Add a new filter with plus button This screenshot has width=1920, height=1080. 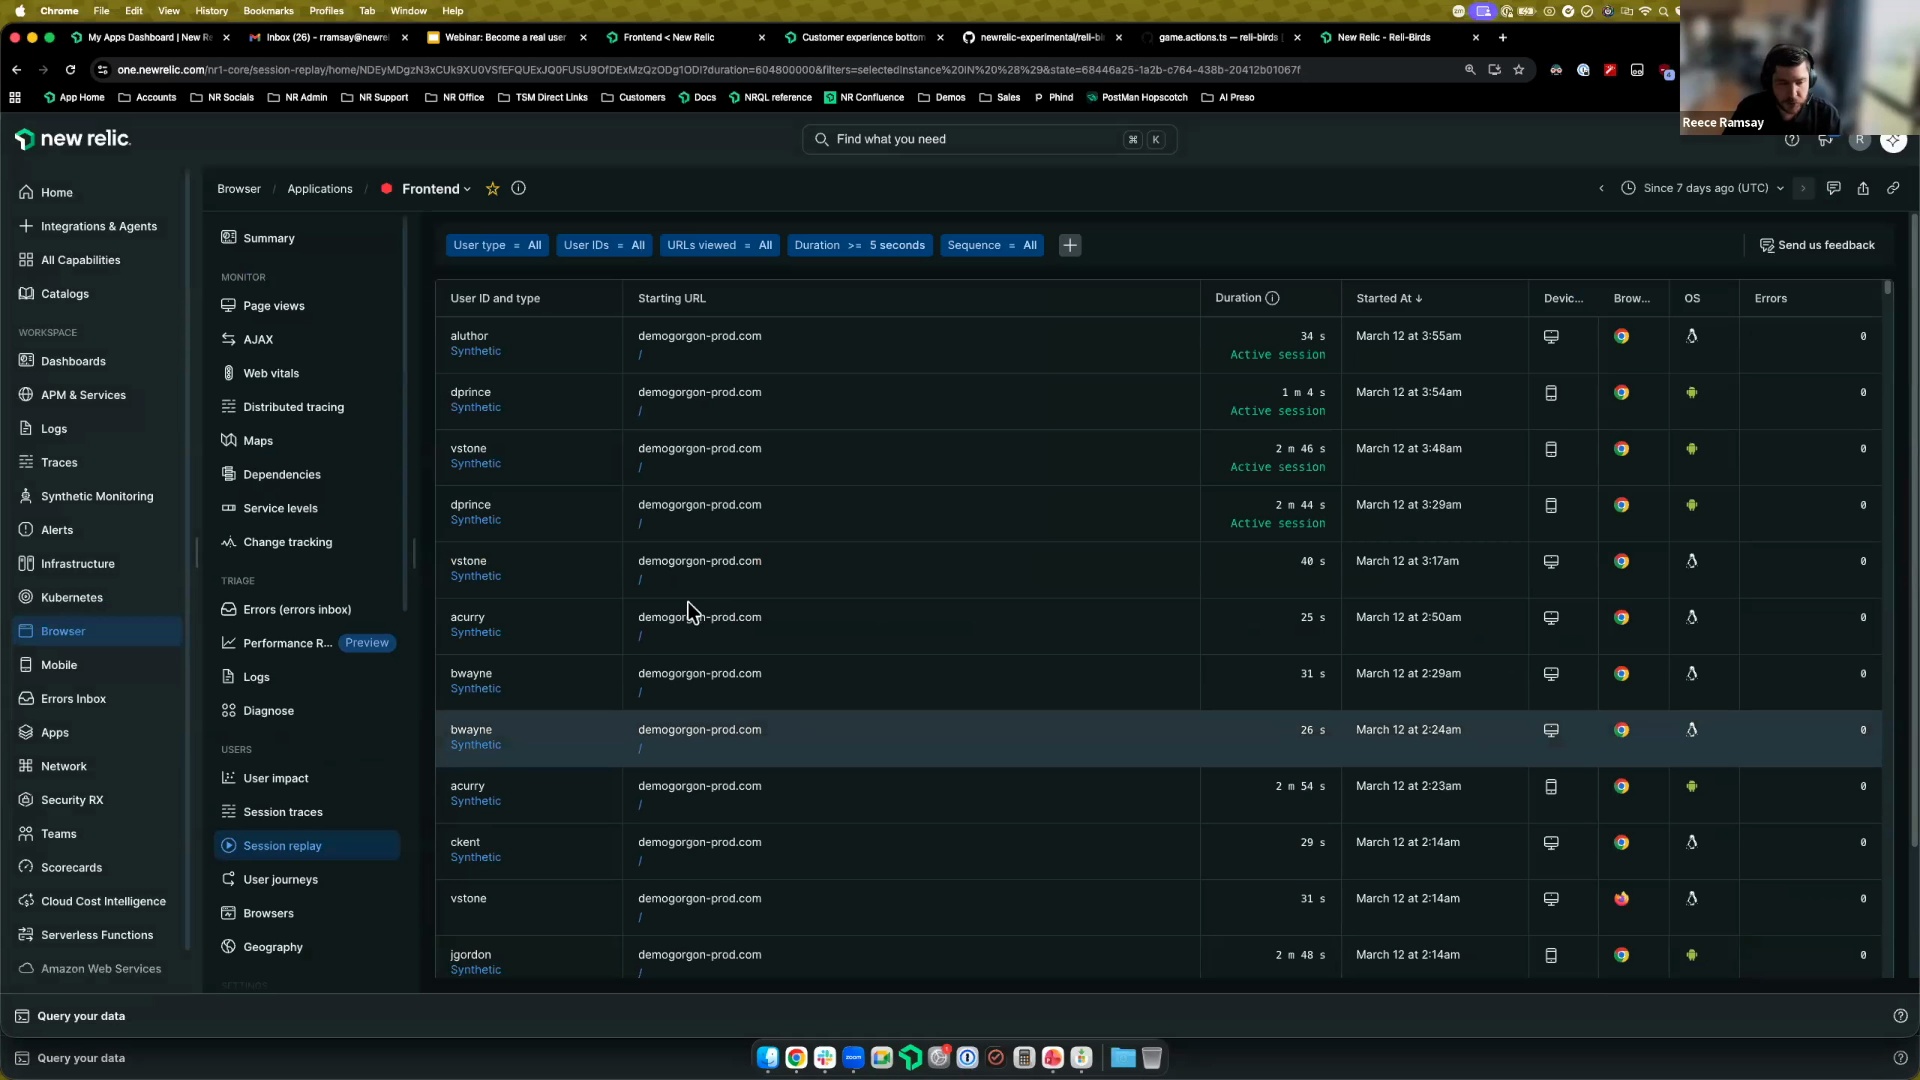coord(1070,246)
